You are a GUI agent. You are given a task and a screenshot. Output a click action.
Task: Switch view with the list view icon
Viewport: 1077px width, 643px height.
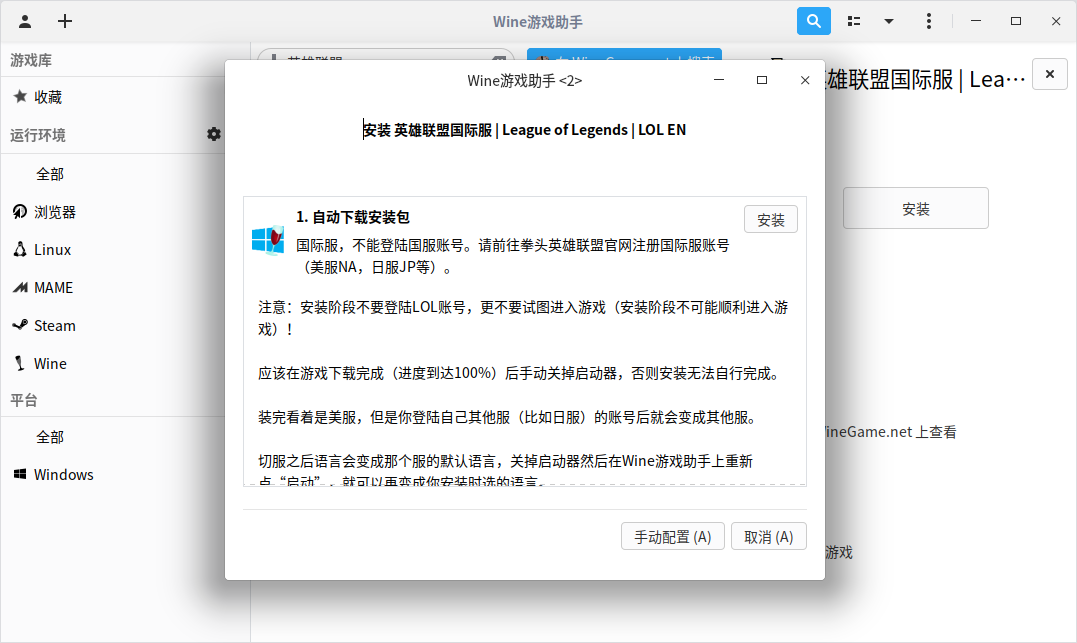coord(854,21)
